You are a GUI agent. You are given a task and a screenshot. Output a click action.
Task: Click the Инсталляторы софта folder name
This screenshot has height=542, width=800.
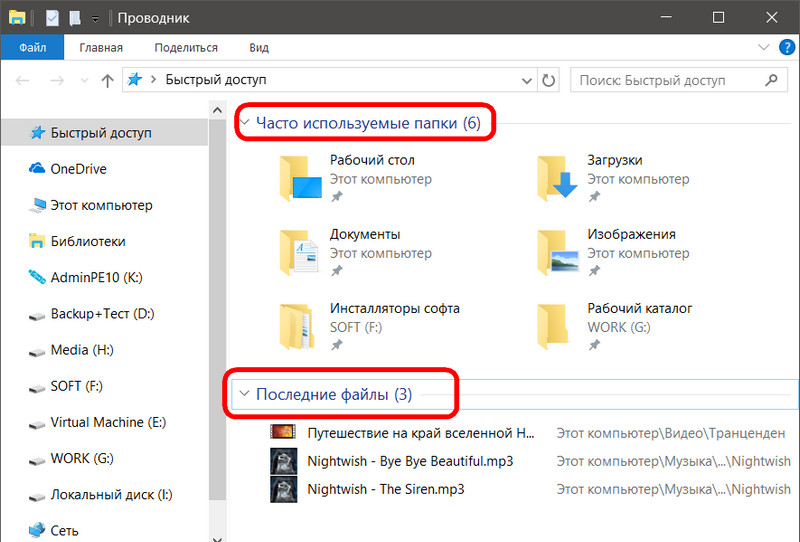tap(394, 308)
